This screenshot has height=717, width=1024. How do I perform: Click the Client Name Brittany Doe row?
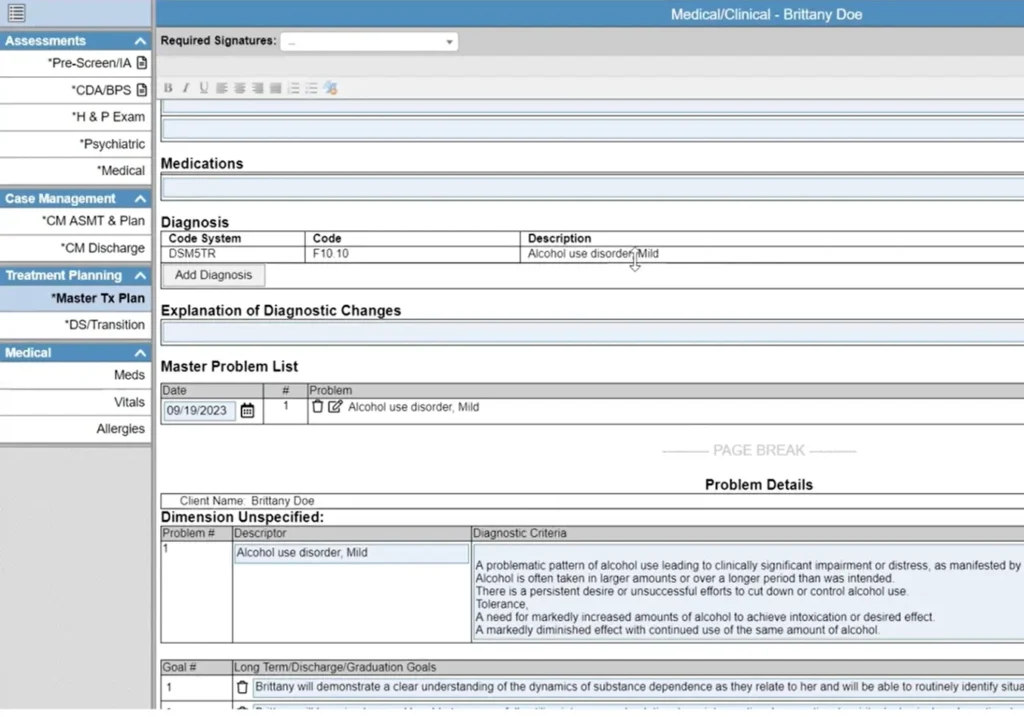pos(592,501)
